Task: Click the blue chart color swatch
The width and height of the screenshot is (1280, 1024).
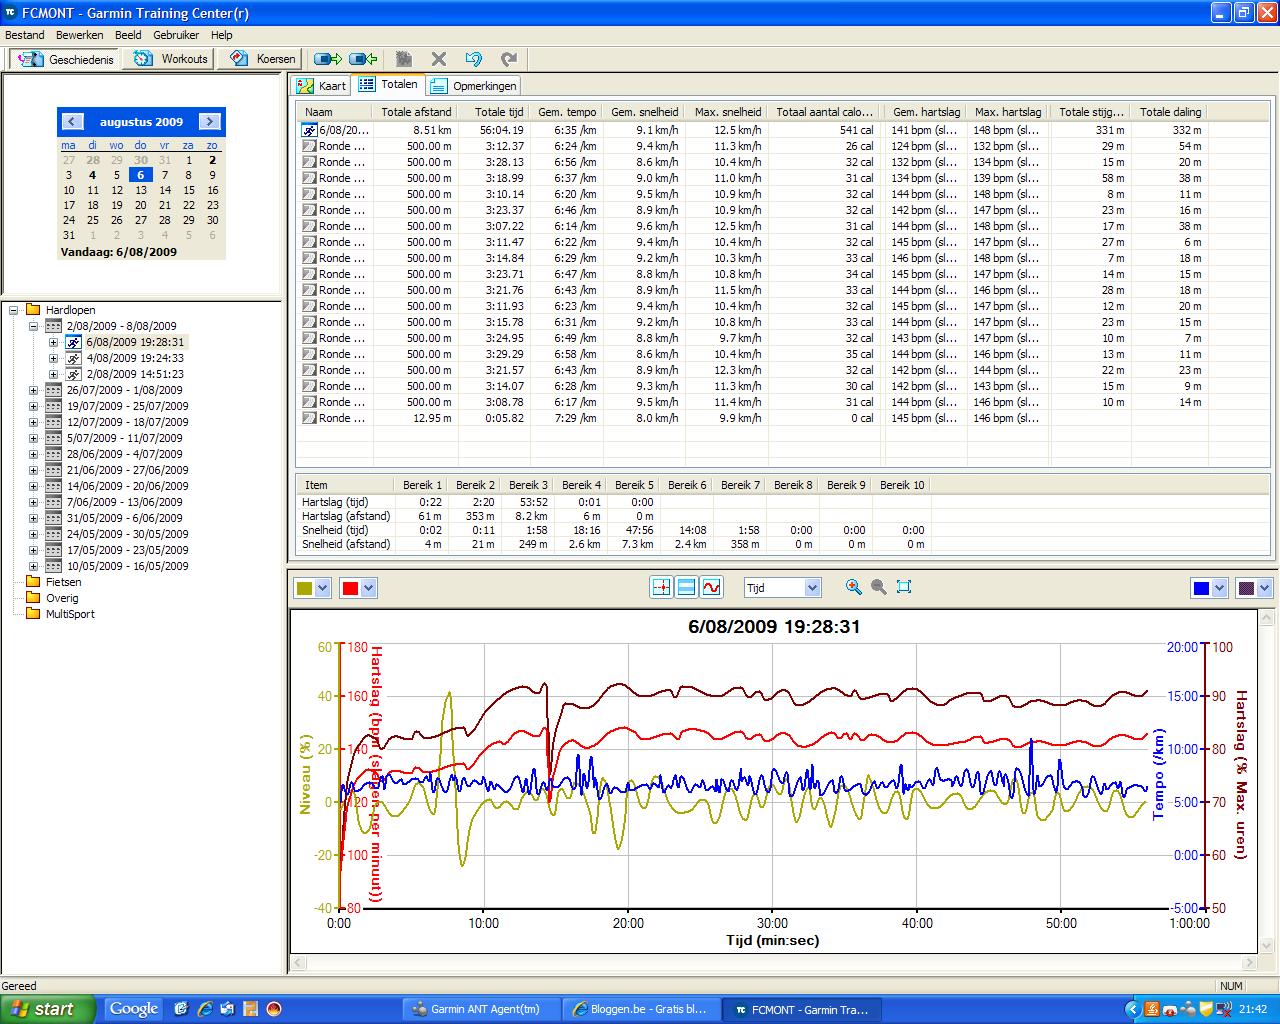Action: (x=1201, y=588)
